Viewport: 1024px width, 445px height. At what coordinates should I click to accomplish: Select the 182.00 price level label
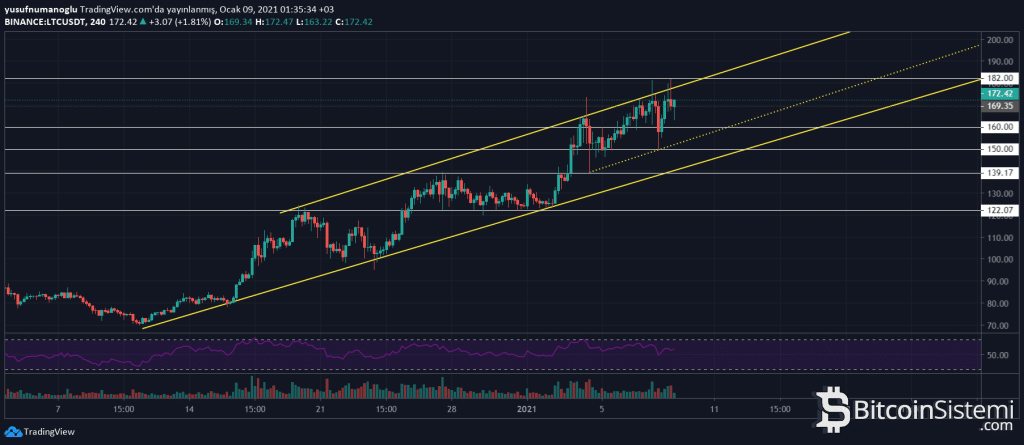click(x=1002, y=78)
